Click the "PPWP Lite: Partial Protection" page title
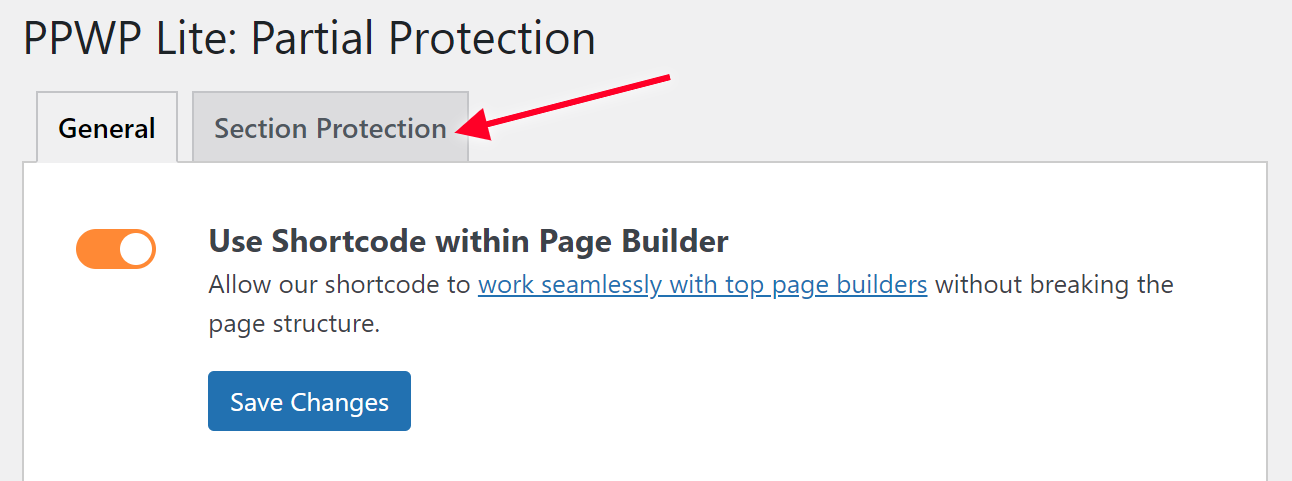This screenshot has height=481, width=1292. [x=309, y=39]
